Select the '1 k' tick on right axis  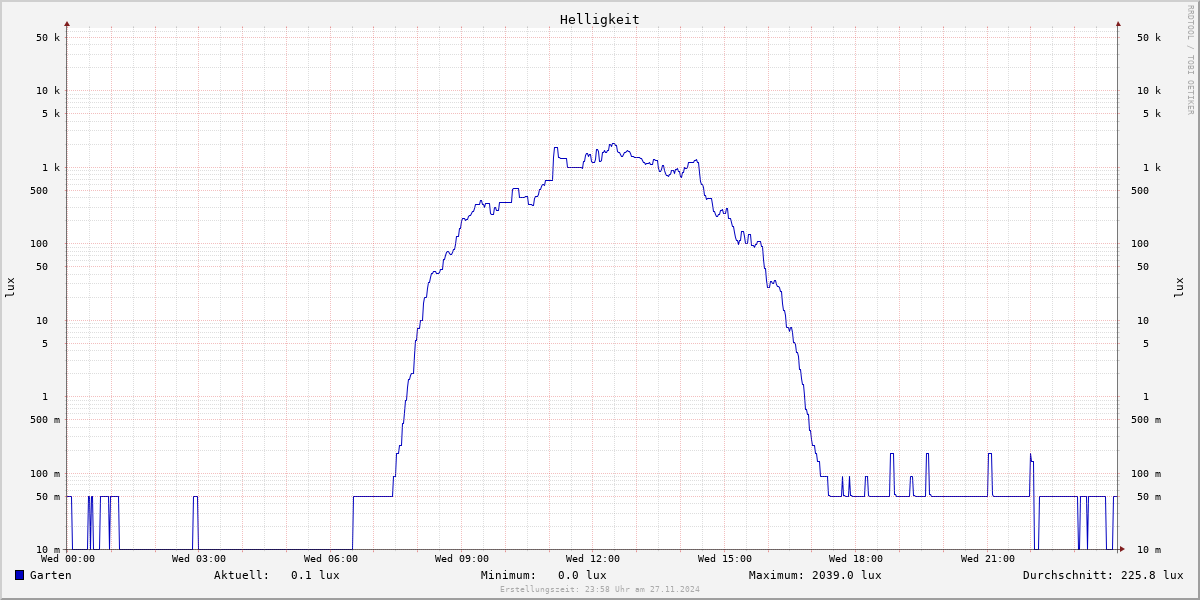1152,168
